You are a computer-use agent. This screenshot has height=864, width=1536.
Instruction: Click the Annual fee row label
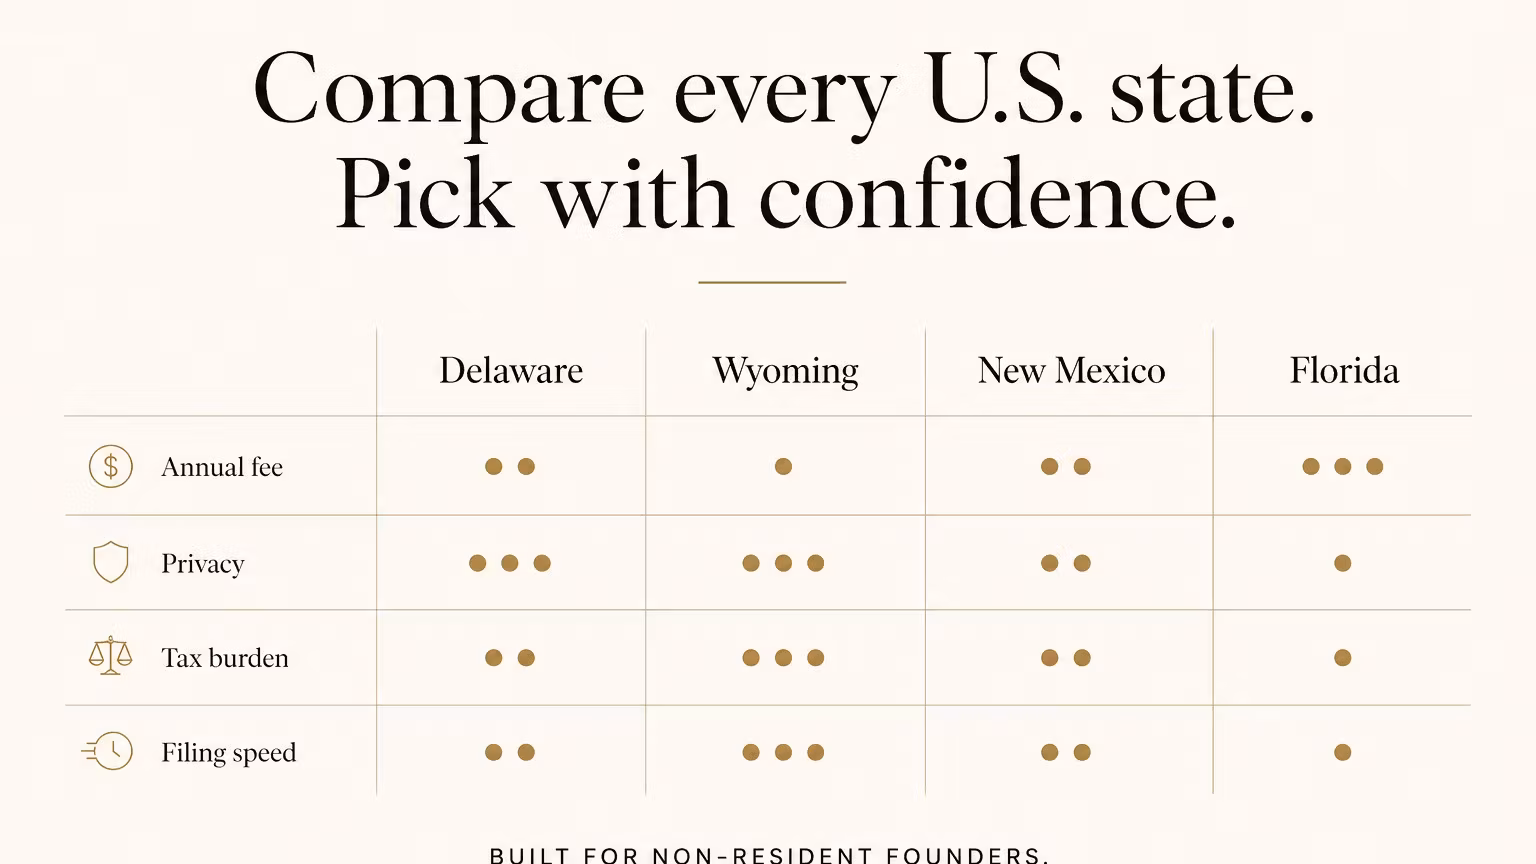pyautogui.click(x=222, y=467)
